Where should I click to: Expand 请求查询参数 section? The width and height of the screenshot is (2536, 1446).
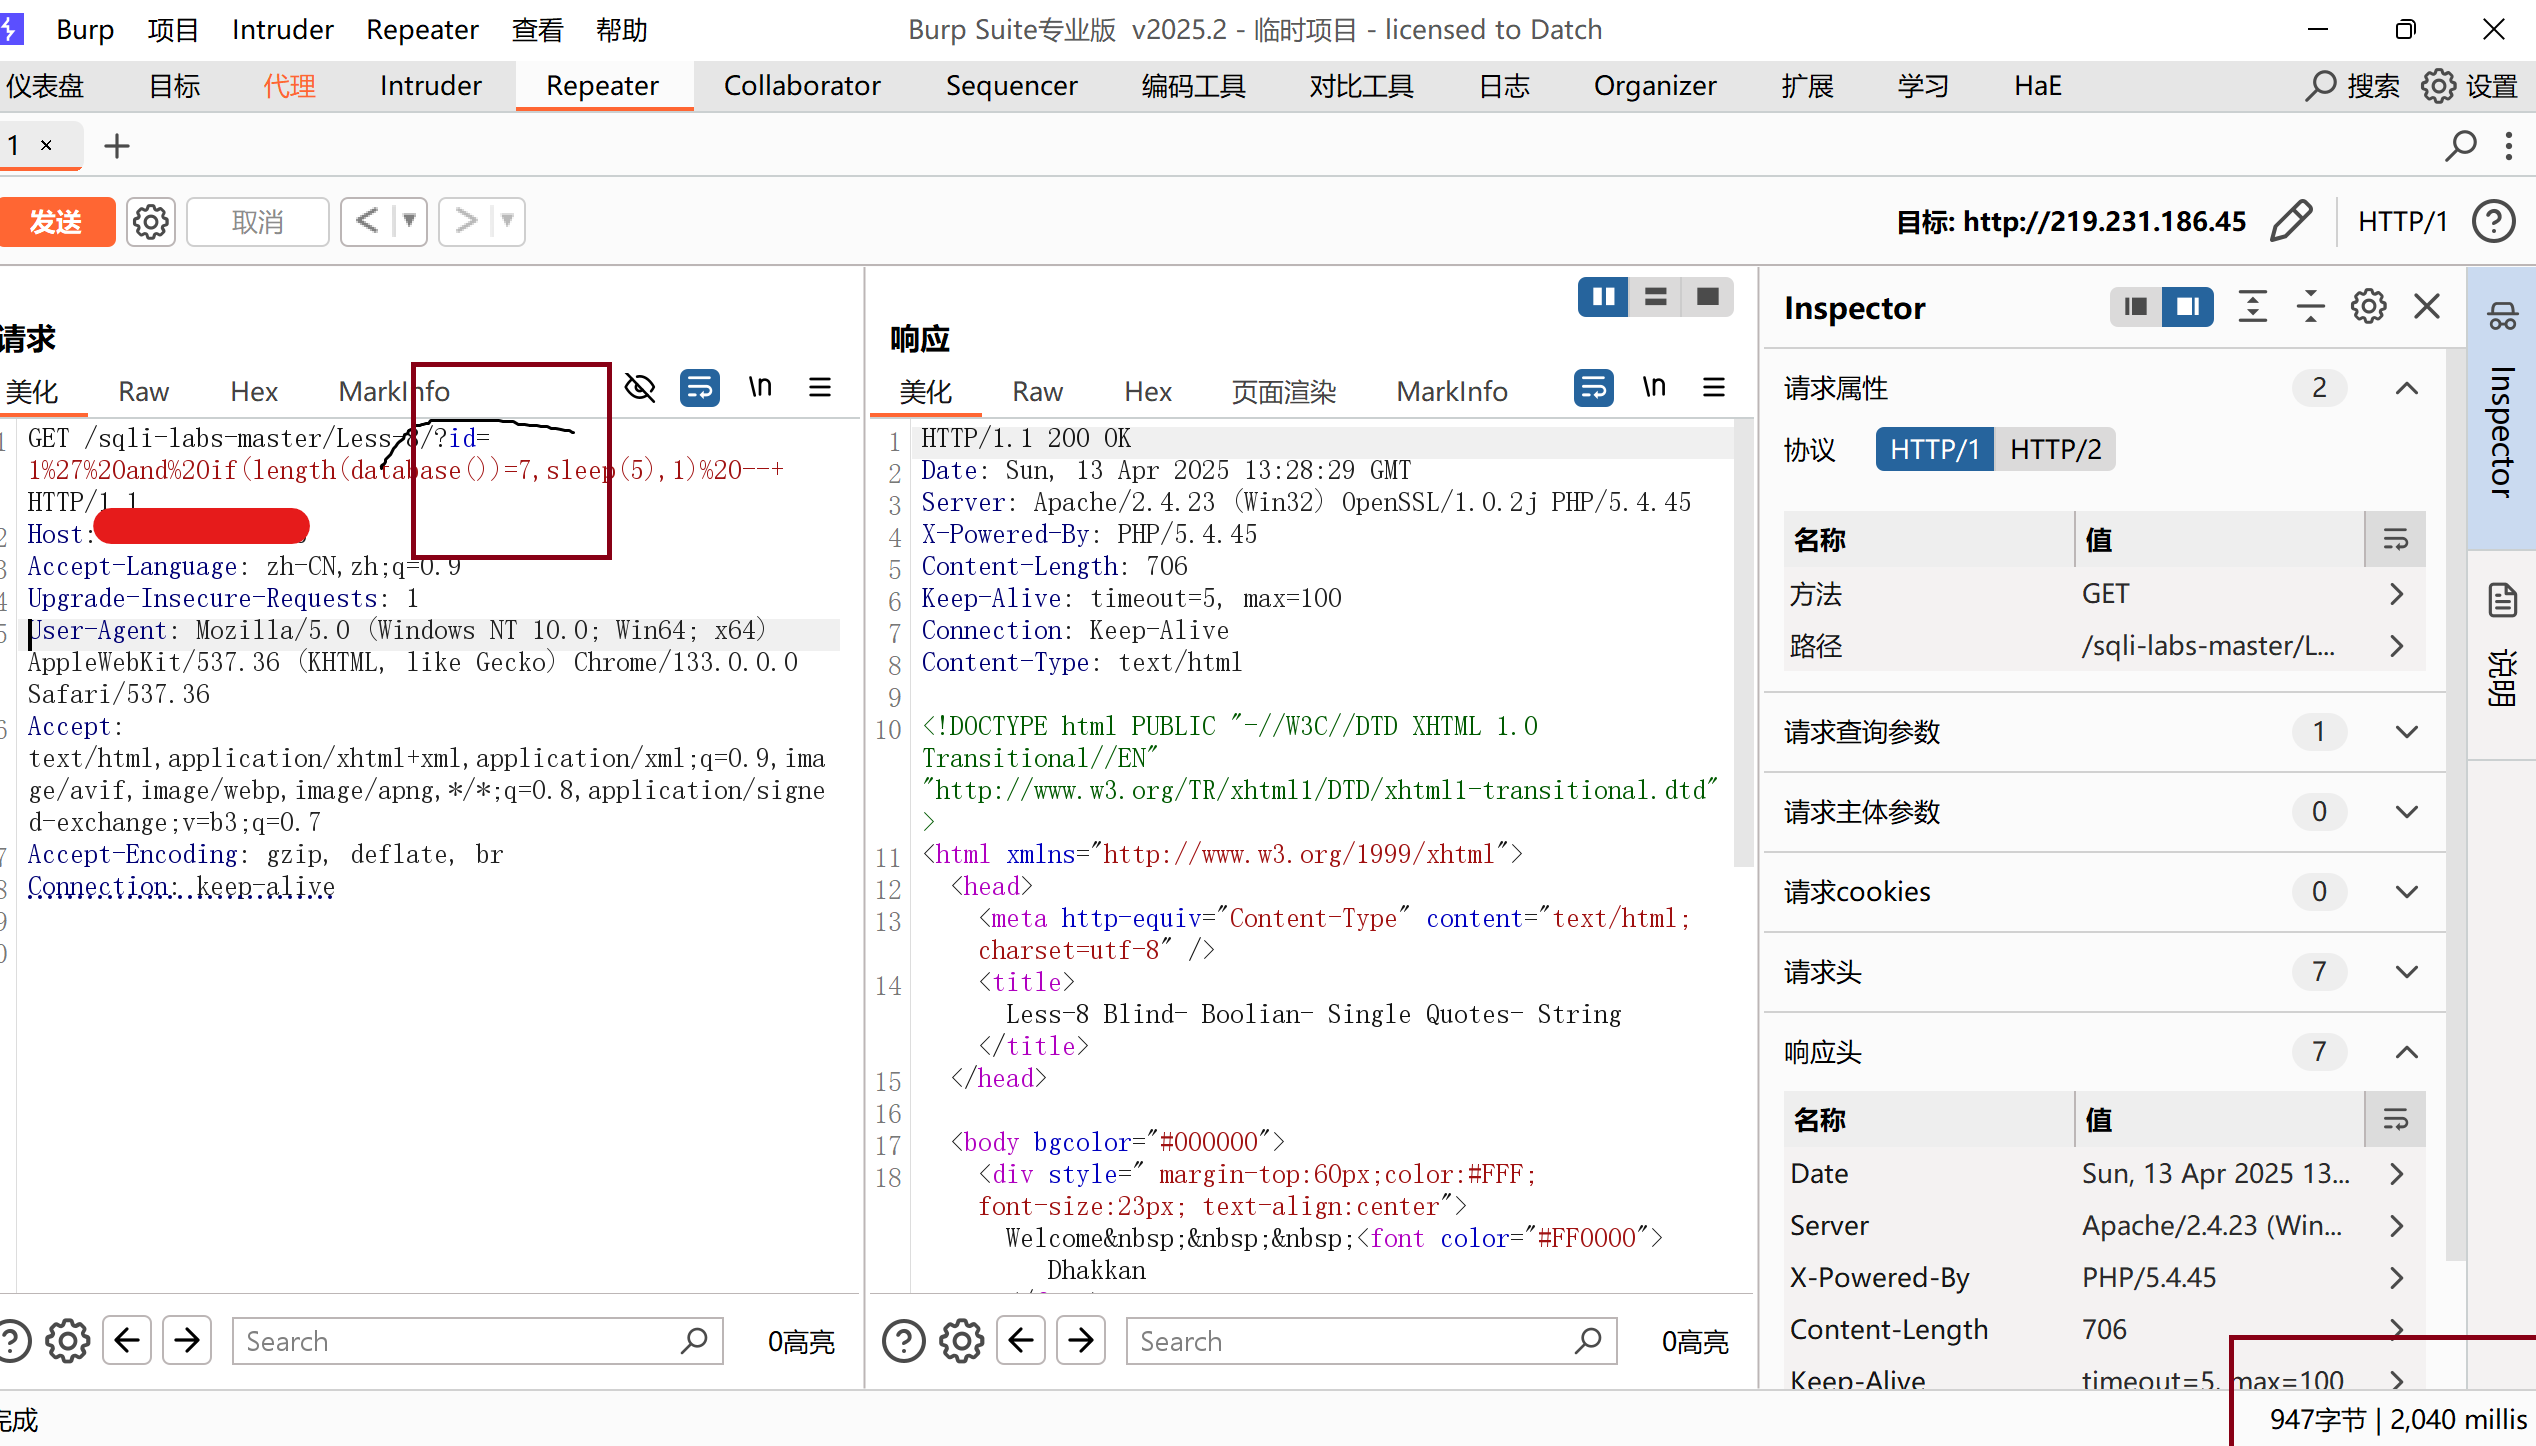(x=2407, y=732)
